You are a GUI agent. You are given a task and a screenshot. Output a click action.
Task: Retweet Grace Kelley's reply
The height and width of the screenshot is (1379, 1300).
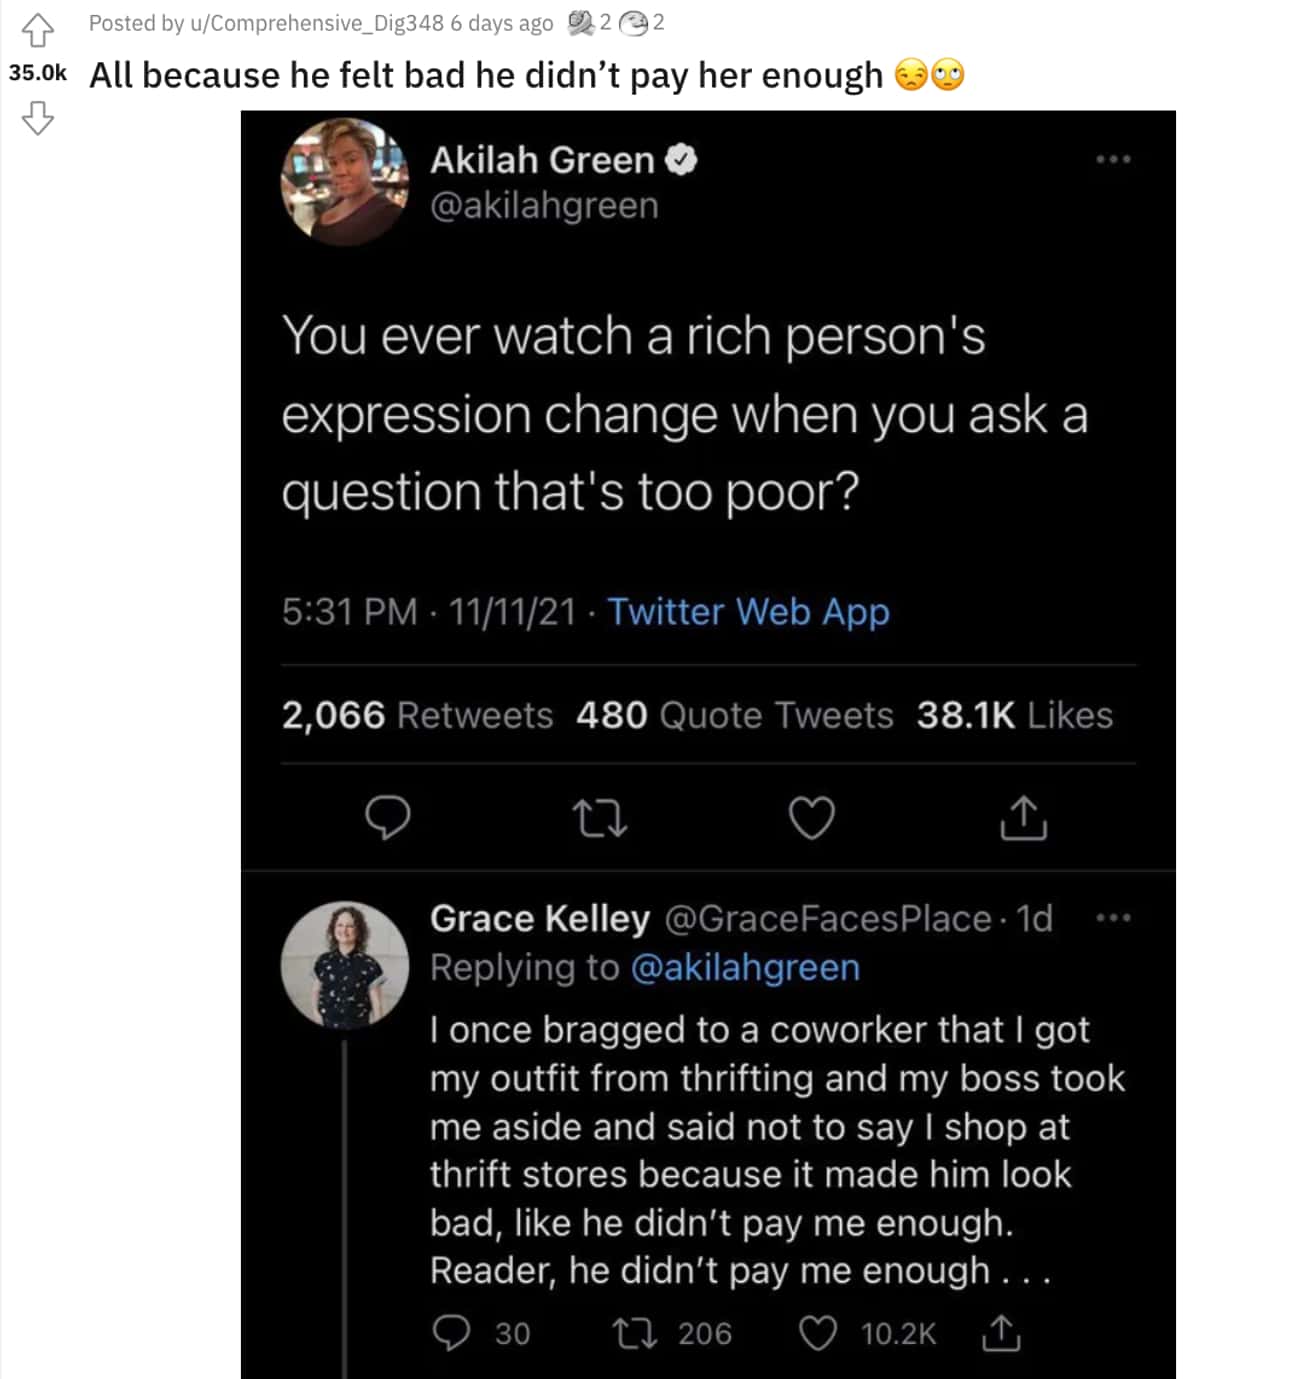[634, 1333]
